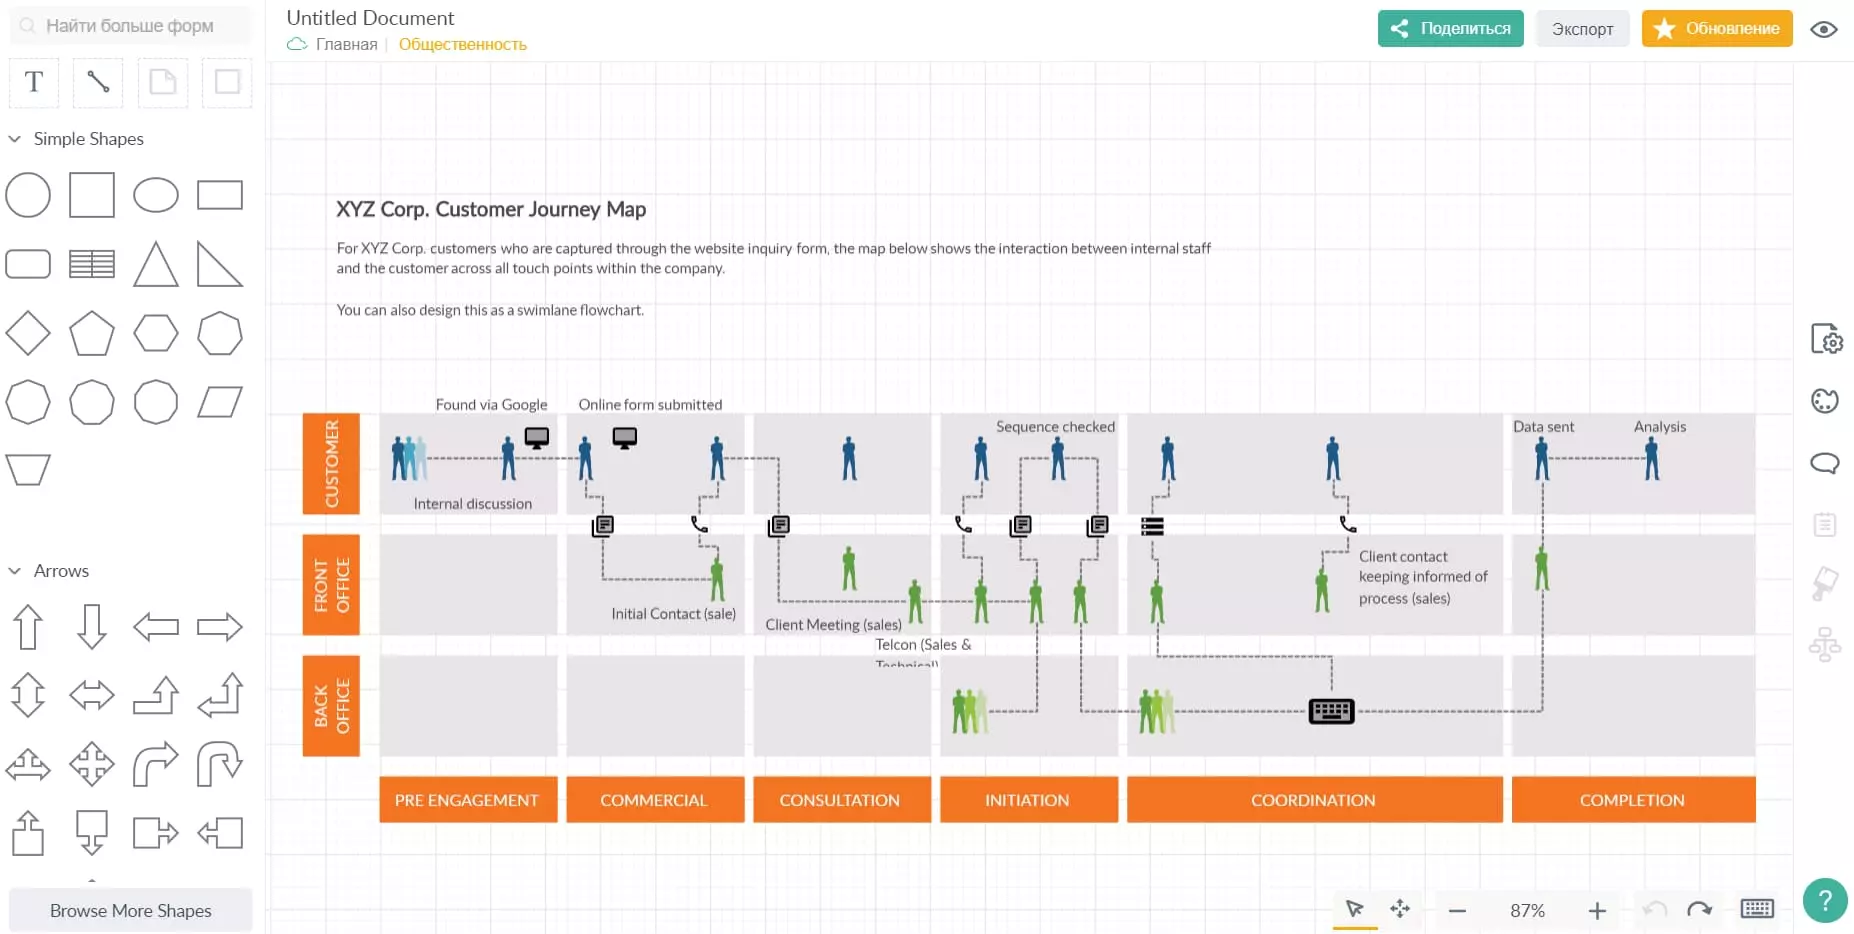Open keyboard shortcuts icon

point(1756,909)
